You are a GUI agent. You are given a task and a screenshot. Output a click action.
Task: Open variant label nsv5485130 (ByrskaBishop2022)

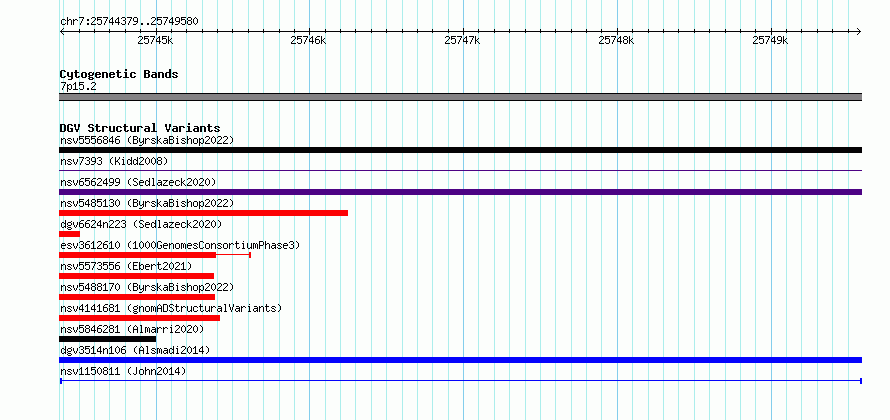pos(147,203)
